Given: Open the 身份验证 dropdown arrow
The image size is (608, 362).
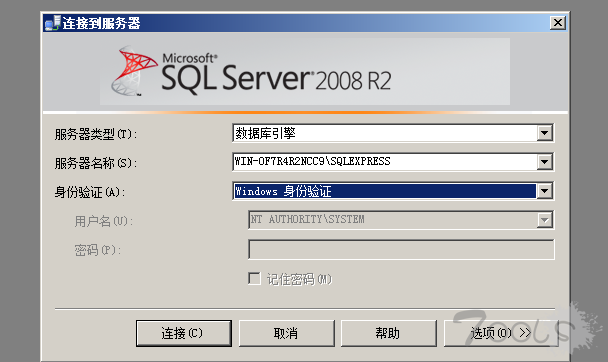Looking at the screenshot, I should pos(544,191).
